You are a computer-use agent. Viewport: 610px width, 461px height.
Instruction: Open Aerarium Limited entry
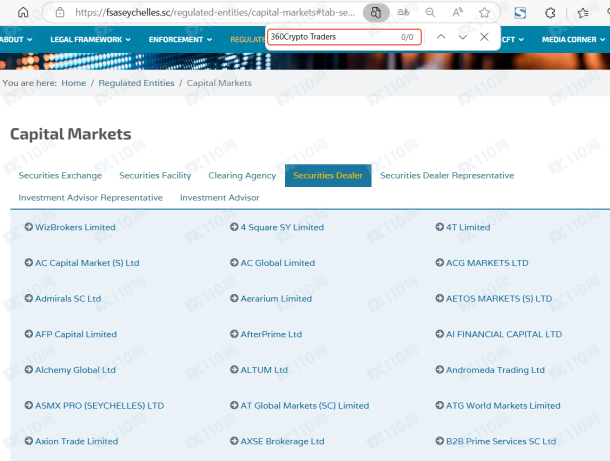(276, 299)
